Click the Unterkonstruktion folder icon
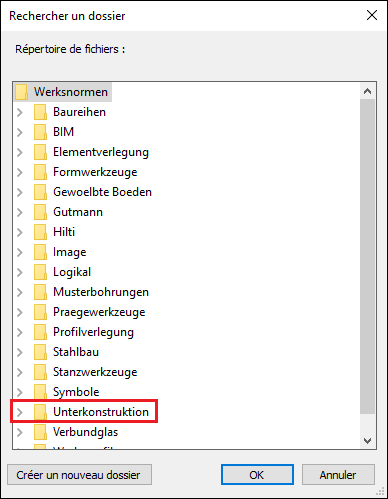The image size is (388, 499). [40, 412]
